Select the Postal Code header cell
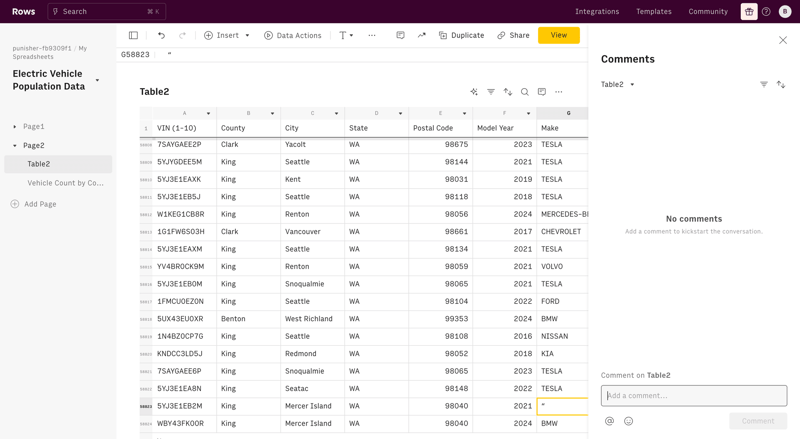The height and width of the screenshot is (439, 800). [440, 128]
